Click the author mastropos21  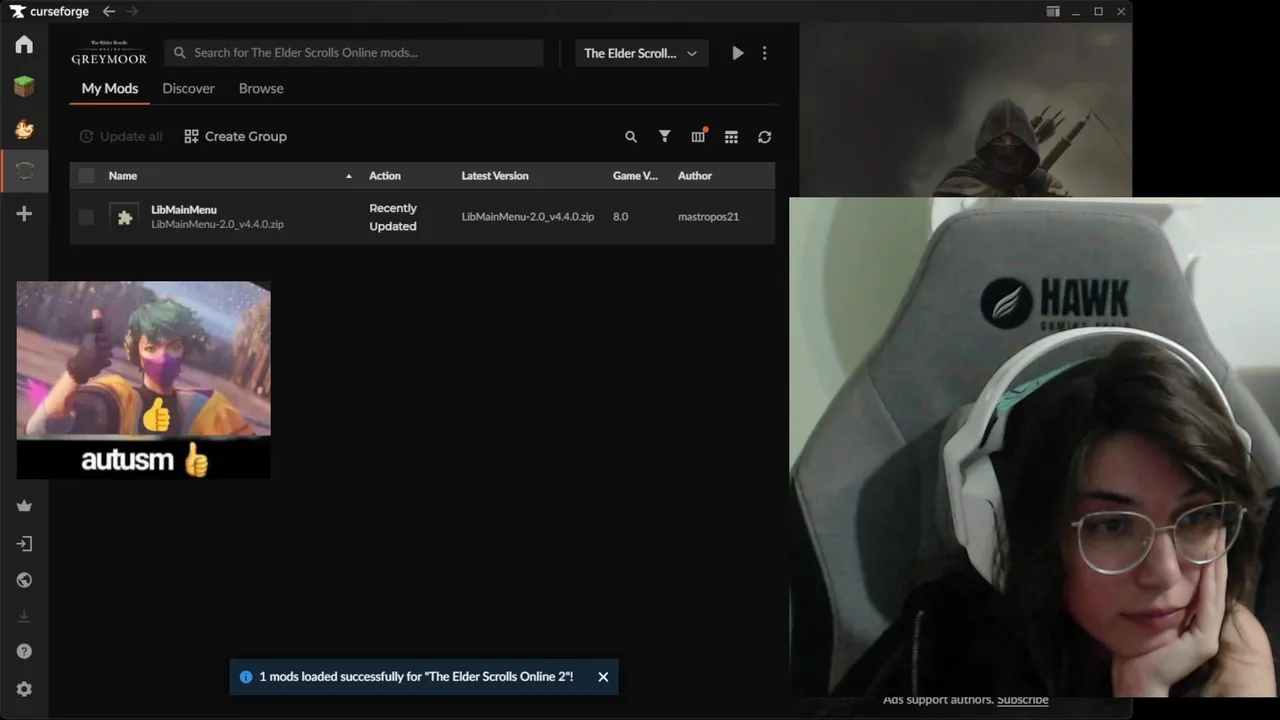[708, 217]
